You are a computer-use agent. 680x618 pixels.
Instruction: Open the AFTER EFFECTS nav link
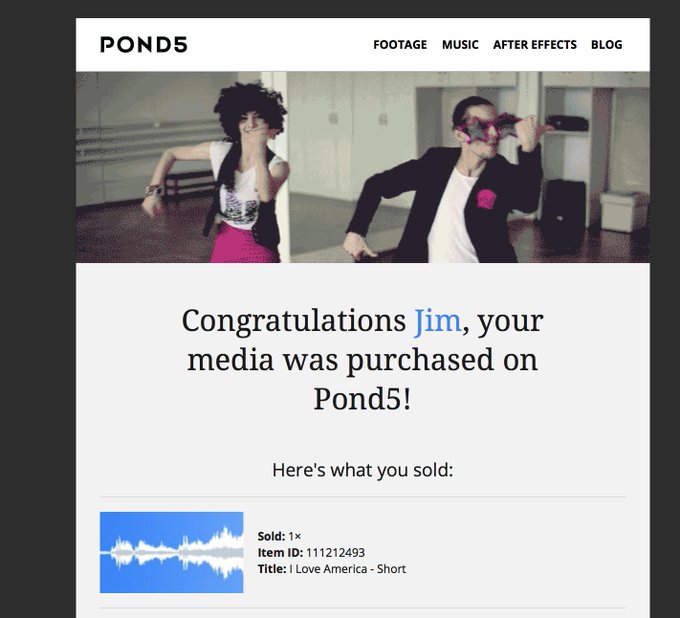pos(535,45)
